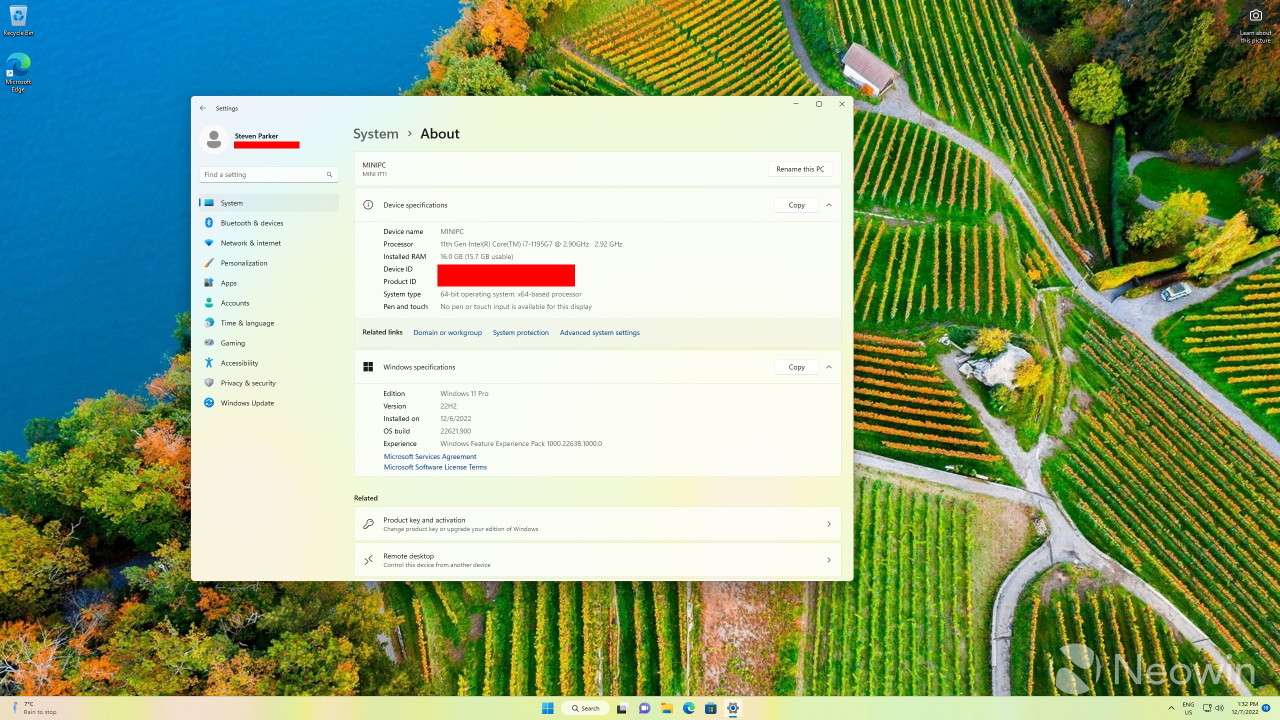Viewport: 1280px width, 720px height.
Task: Launch Microsoft Edge from the taskbar
Action: (x=688, y=708)
